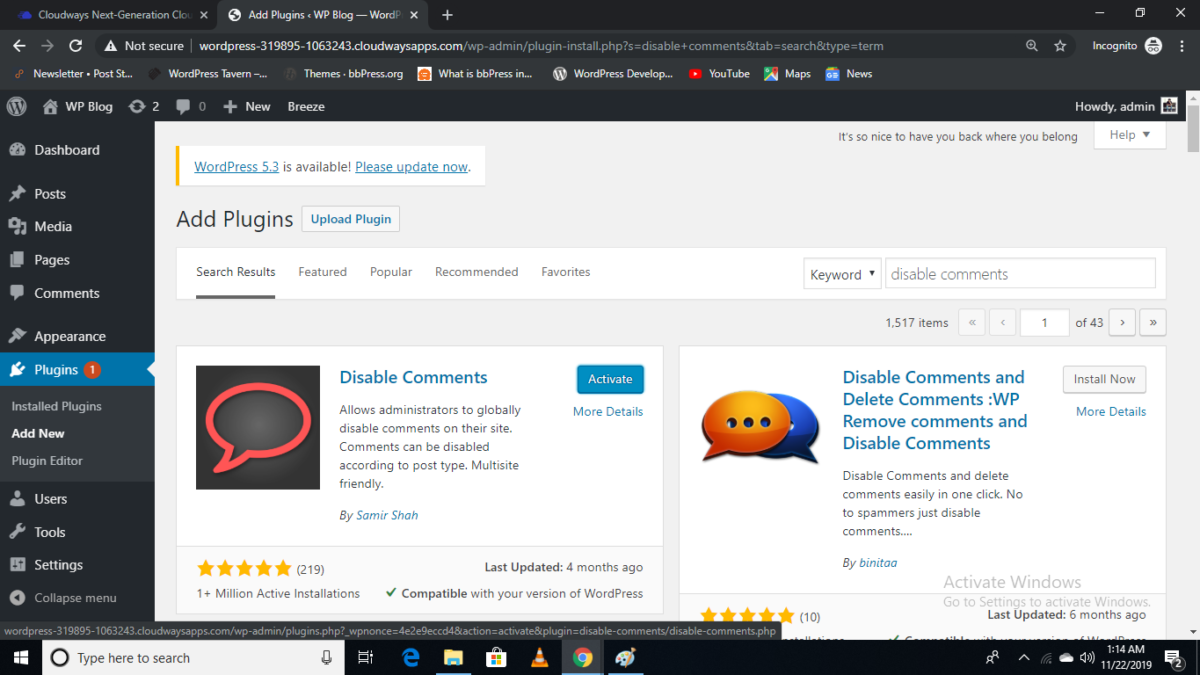Open VLC from the taskbar
1200x675 pixels.
[539, 657]
